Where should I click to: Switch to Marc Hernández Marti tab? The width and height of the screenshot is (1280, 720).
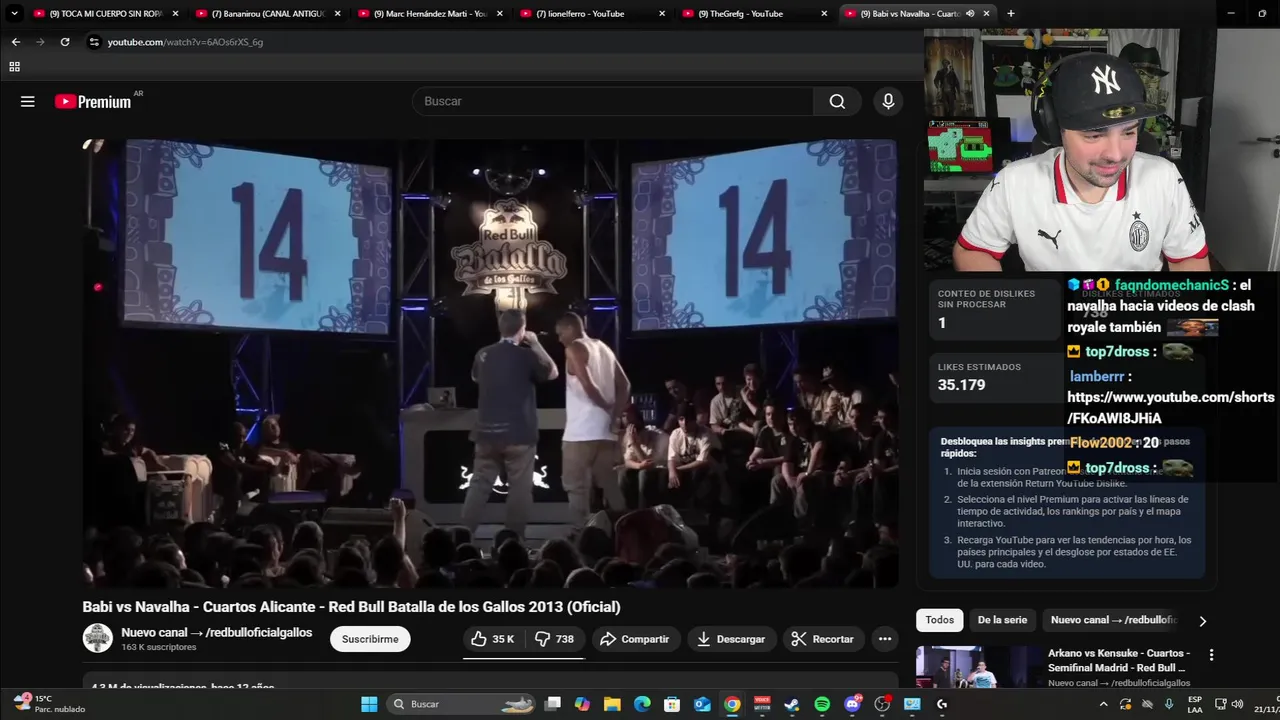[429, 14]
